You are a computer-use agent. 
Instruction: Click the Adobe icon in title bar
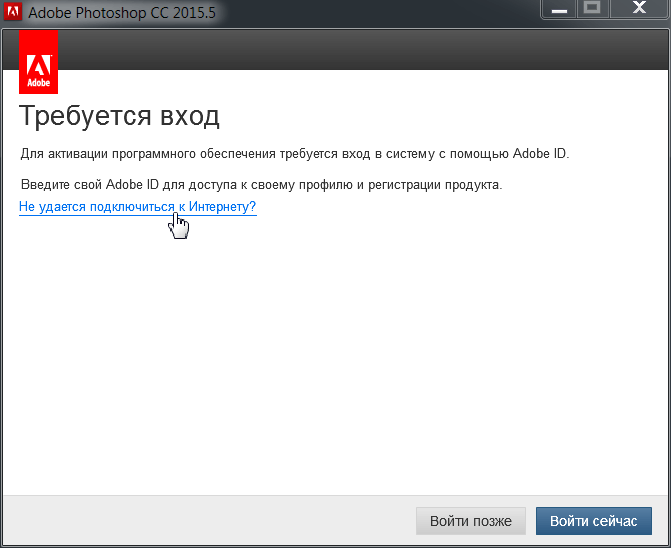coord(12,11)
